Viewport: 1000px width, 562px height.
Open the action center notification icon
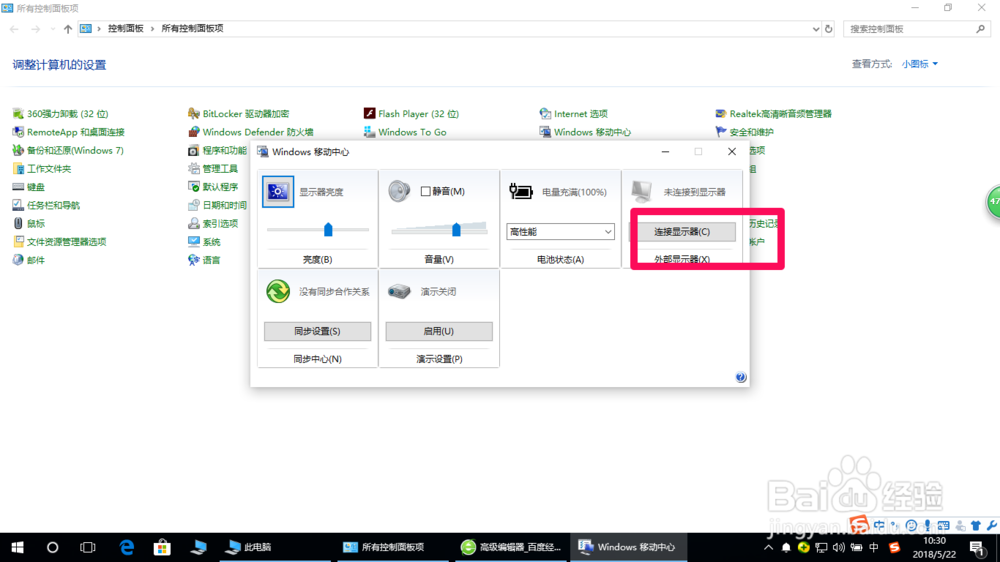978,547
